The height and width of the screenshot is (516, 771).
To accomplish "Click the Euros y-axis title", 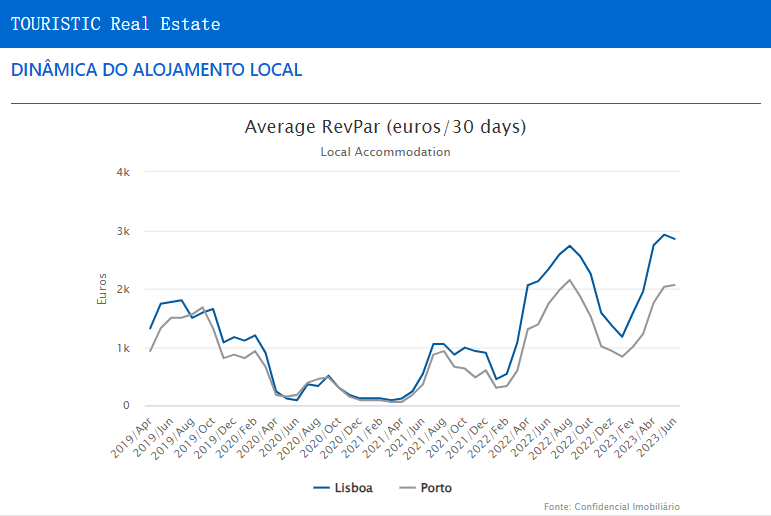I will coord(102,289).
